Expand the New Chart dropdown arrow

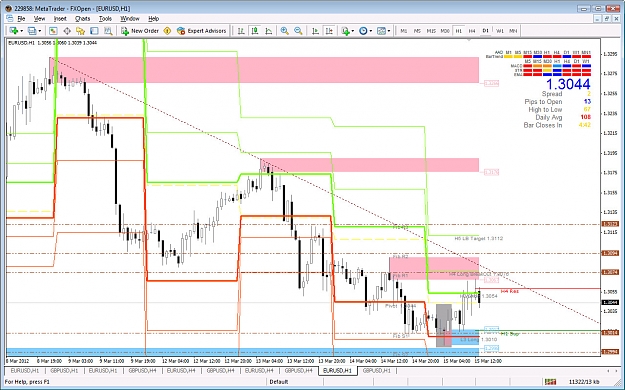pyautogui.click(x=21, y=31)
